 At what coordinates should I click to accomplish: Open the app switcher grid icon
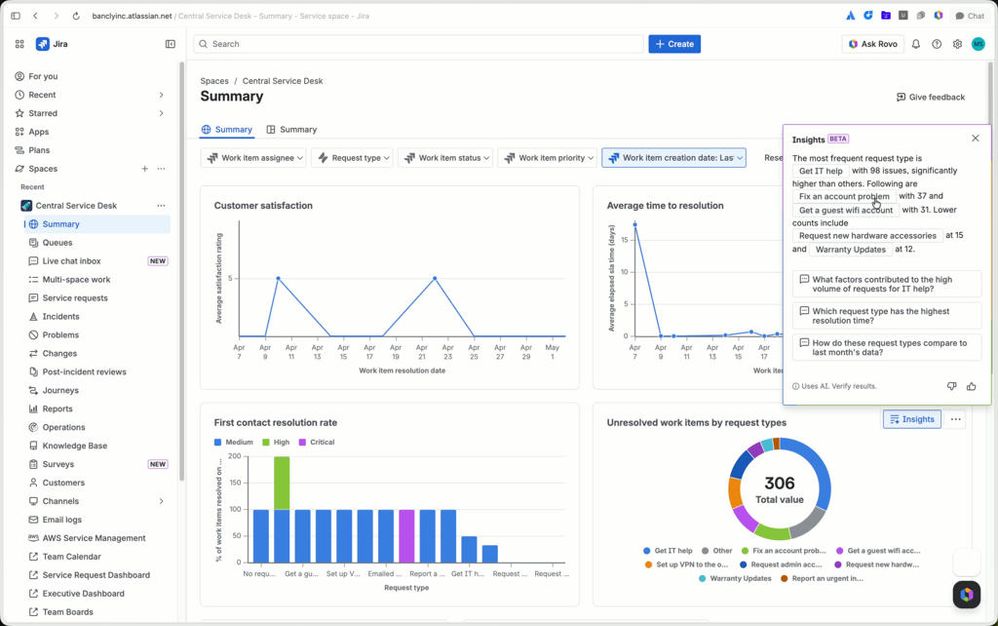click(20, 44)
